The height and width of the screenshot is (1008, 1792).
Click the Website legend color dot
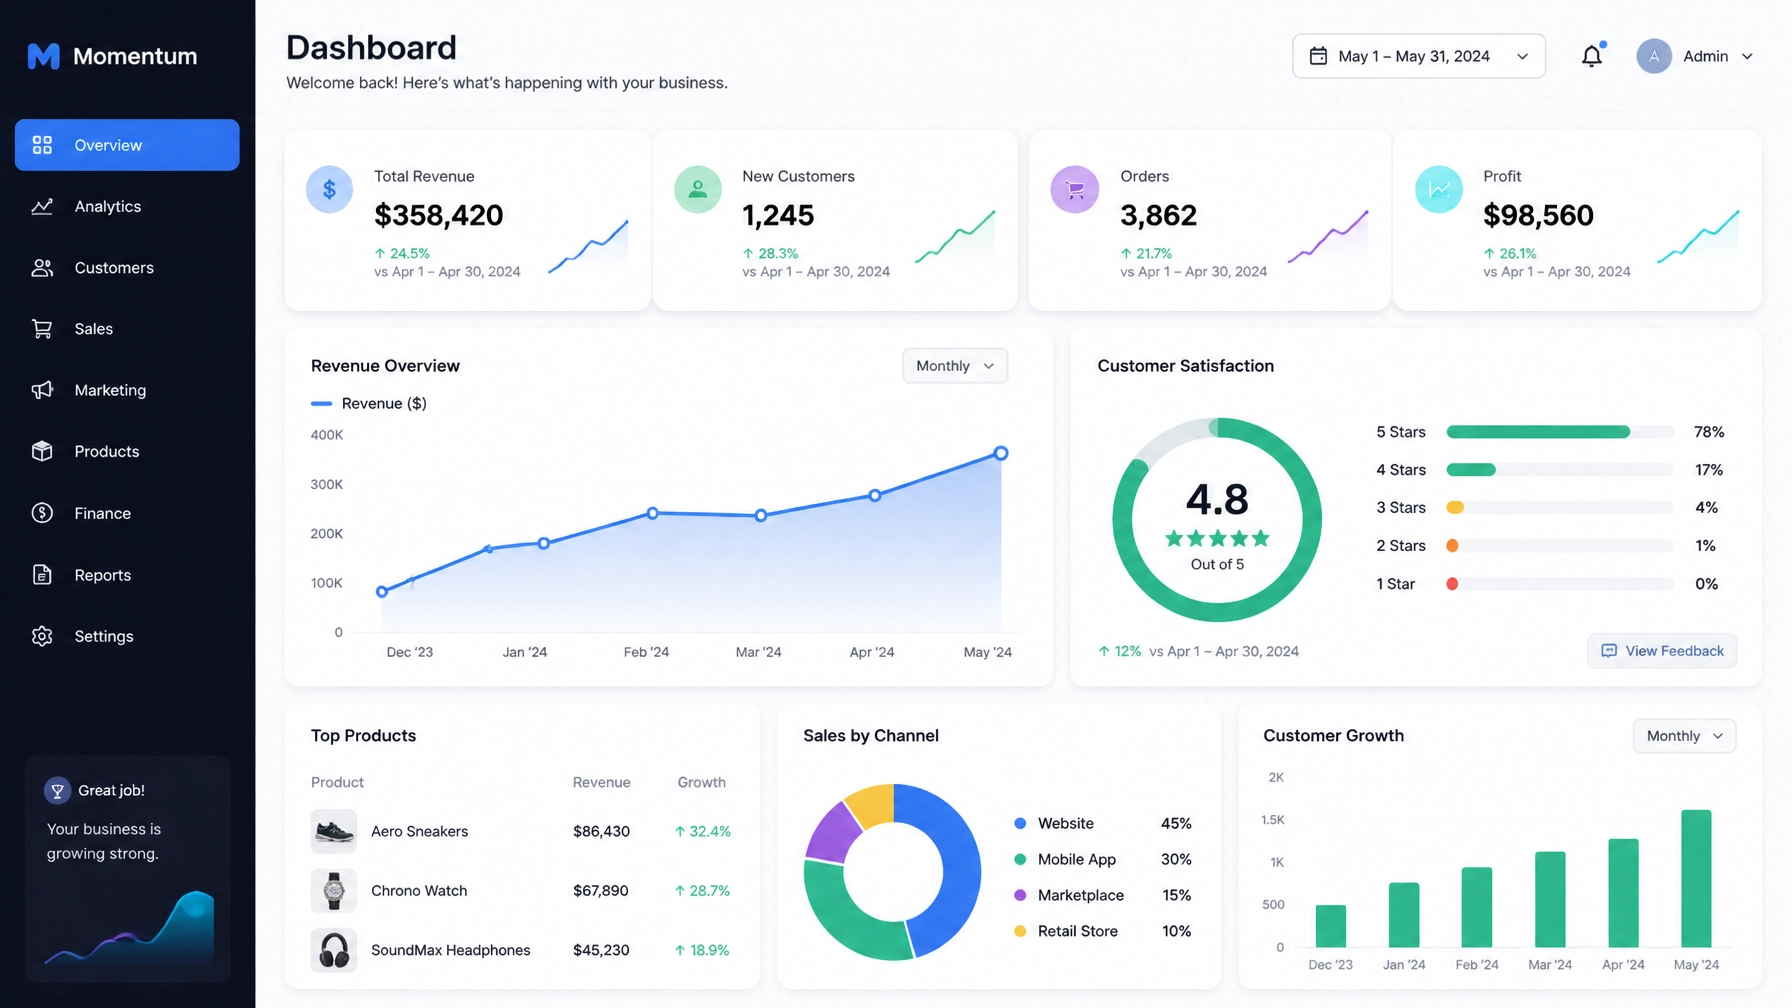pos(1020,824)
